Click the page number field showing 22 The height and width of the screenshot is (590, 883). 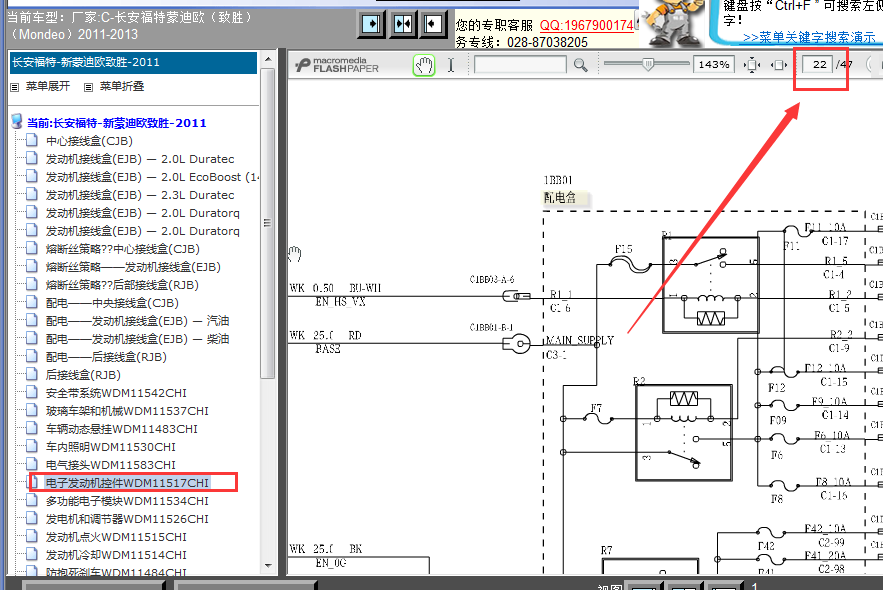819,65
